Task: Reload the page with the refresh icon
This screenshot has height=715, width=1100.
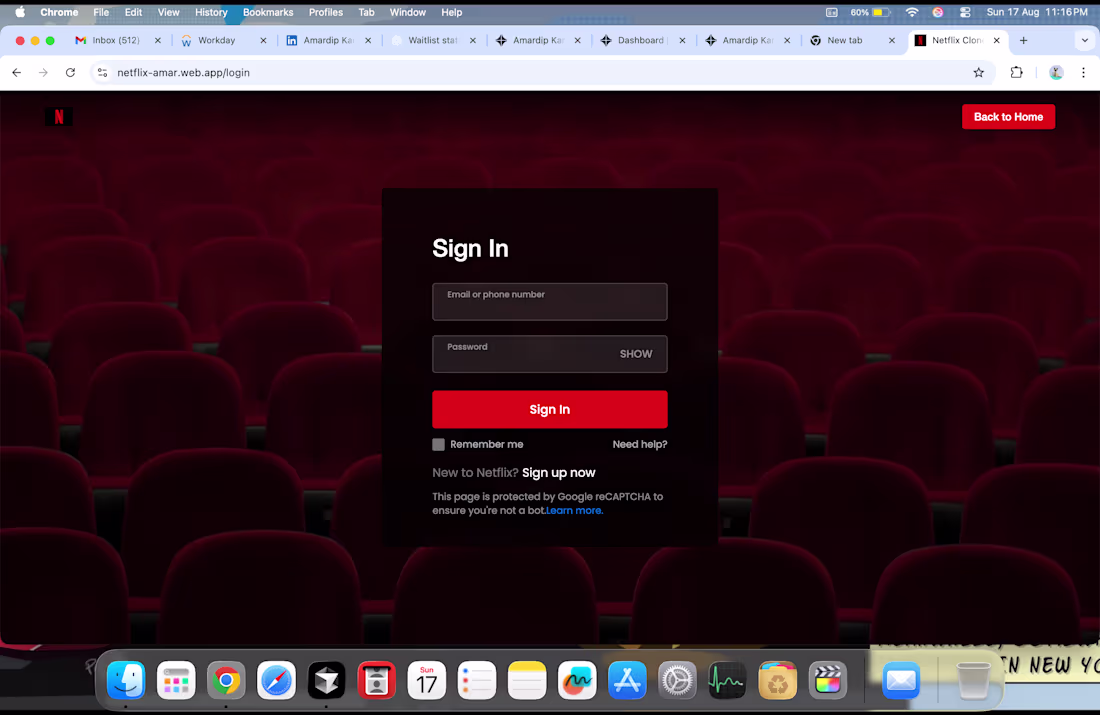Action: [69, 72]
